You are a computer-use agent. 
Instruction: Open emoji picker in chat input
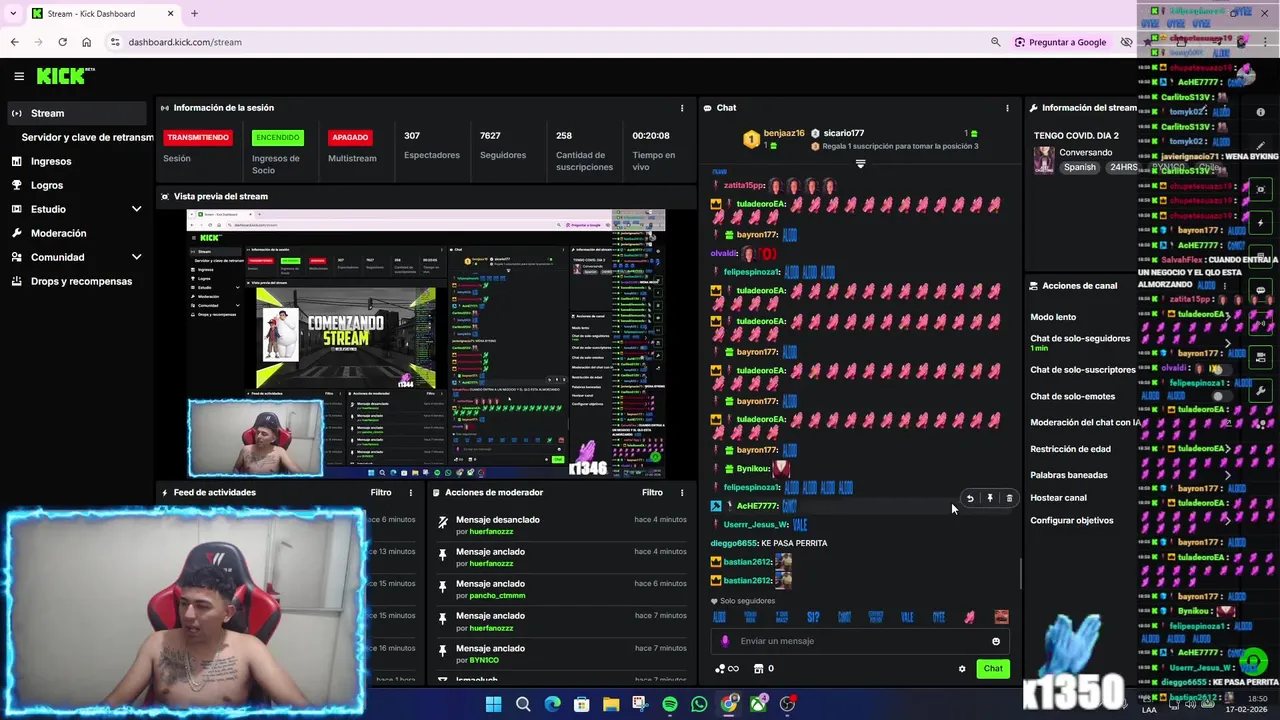point(996,642)
